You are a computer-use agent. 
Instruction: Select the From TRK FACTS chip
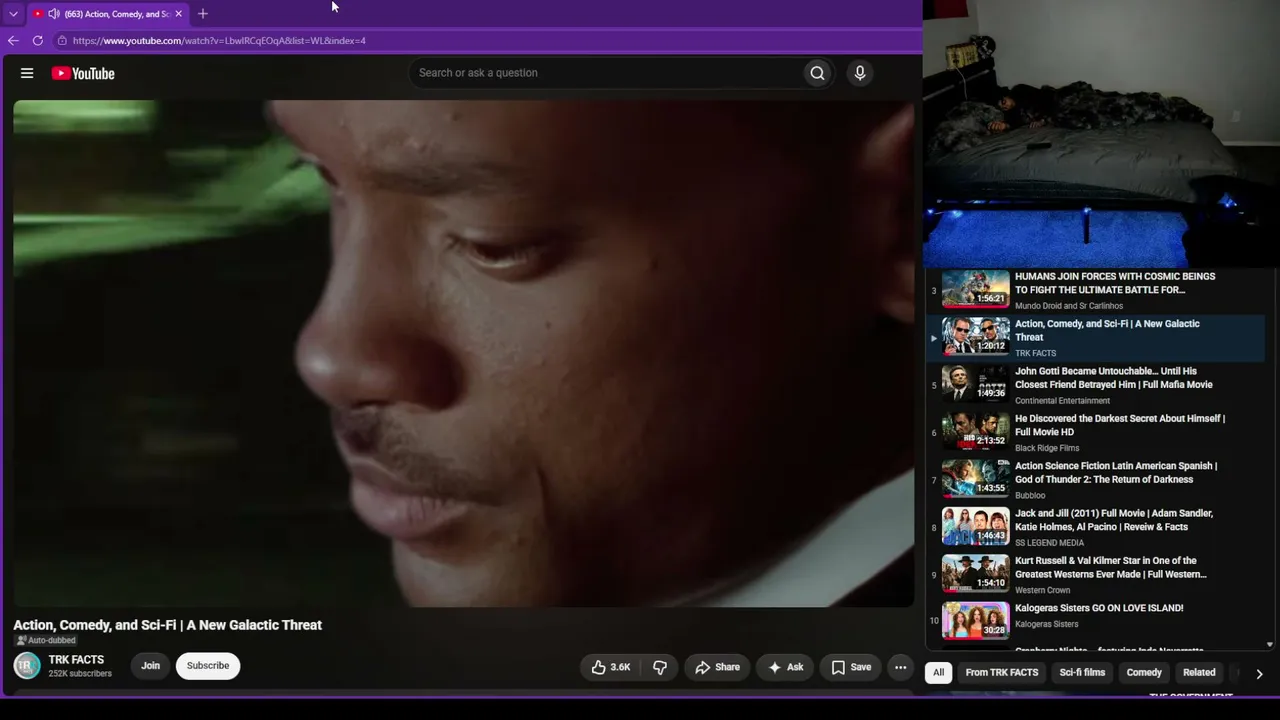coord(1002,673)
